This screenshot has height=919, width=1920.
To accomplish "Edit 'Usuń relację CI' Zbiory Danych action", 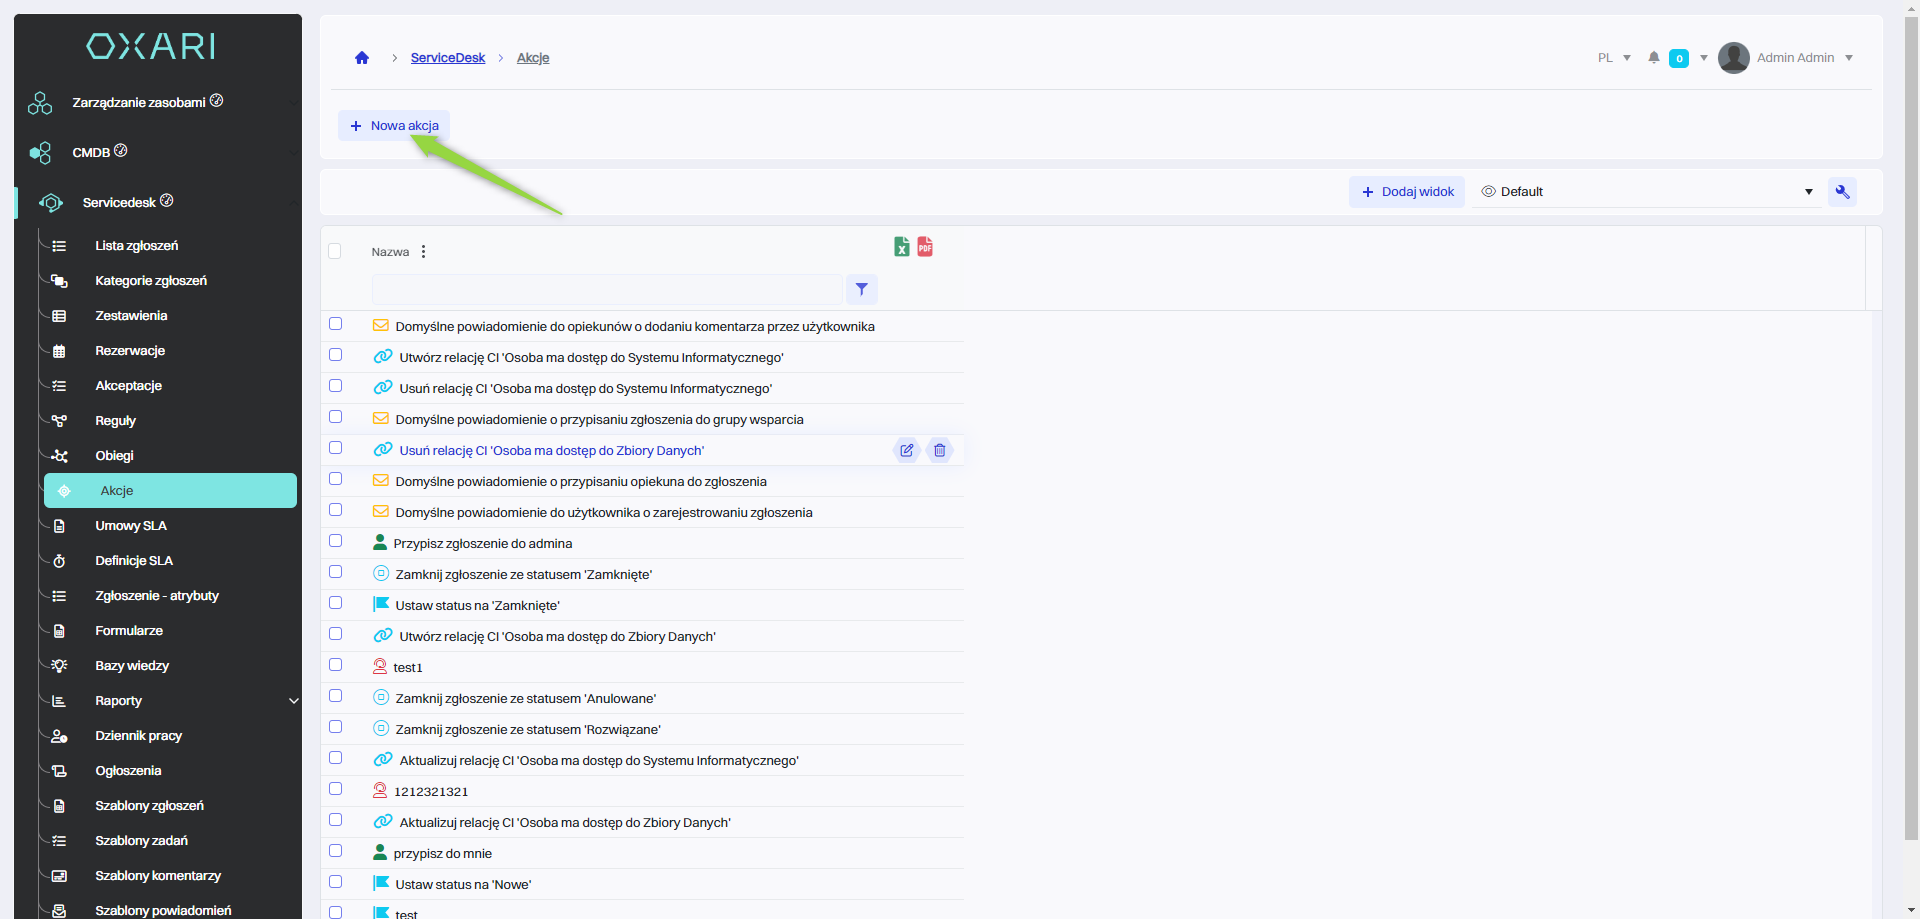I will (x=906, y=451).
